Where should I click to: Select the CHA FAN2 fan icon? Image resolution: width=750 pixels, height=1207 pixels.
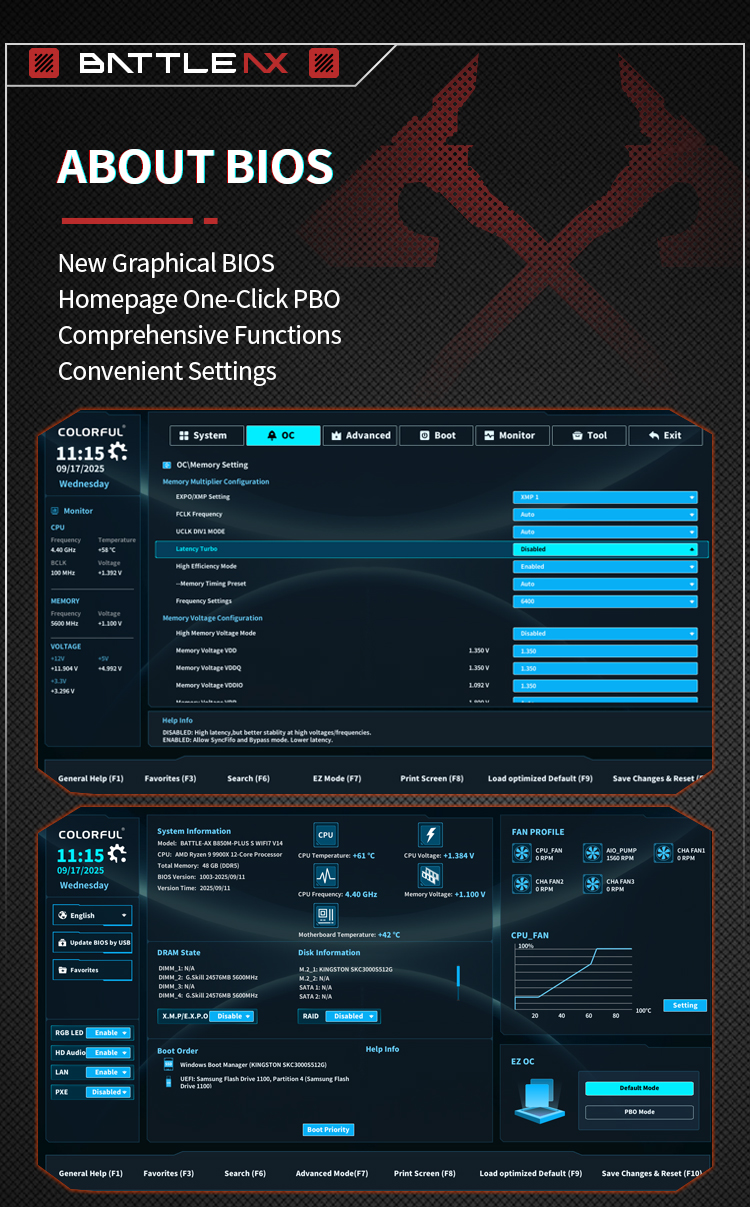coord(522,884)
